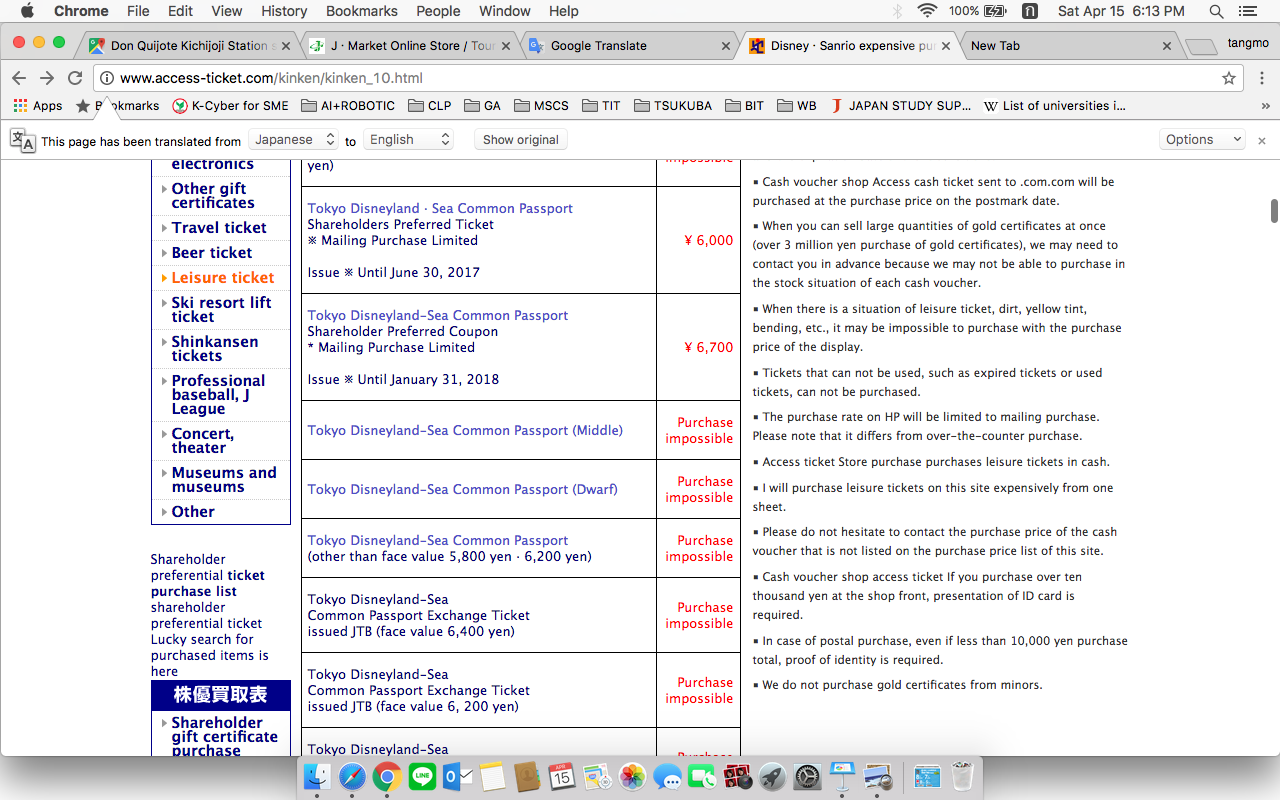
Task: Click the page vertical scrollbar thumb
Action: (x=1274, y=211)
